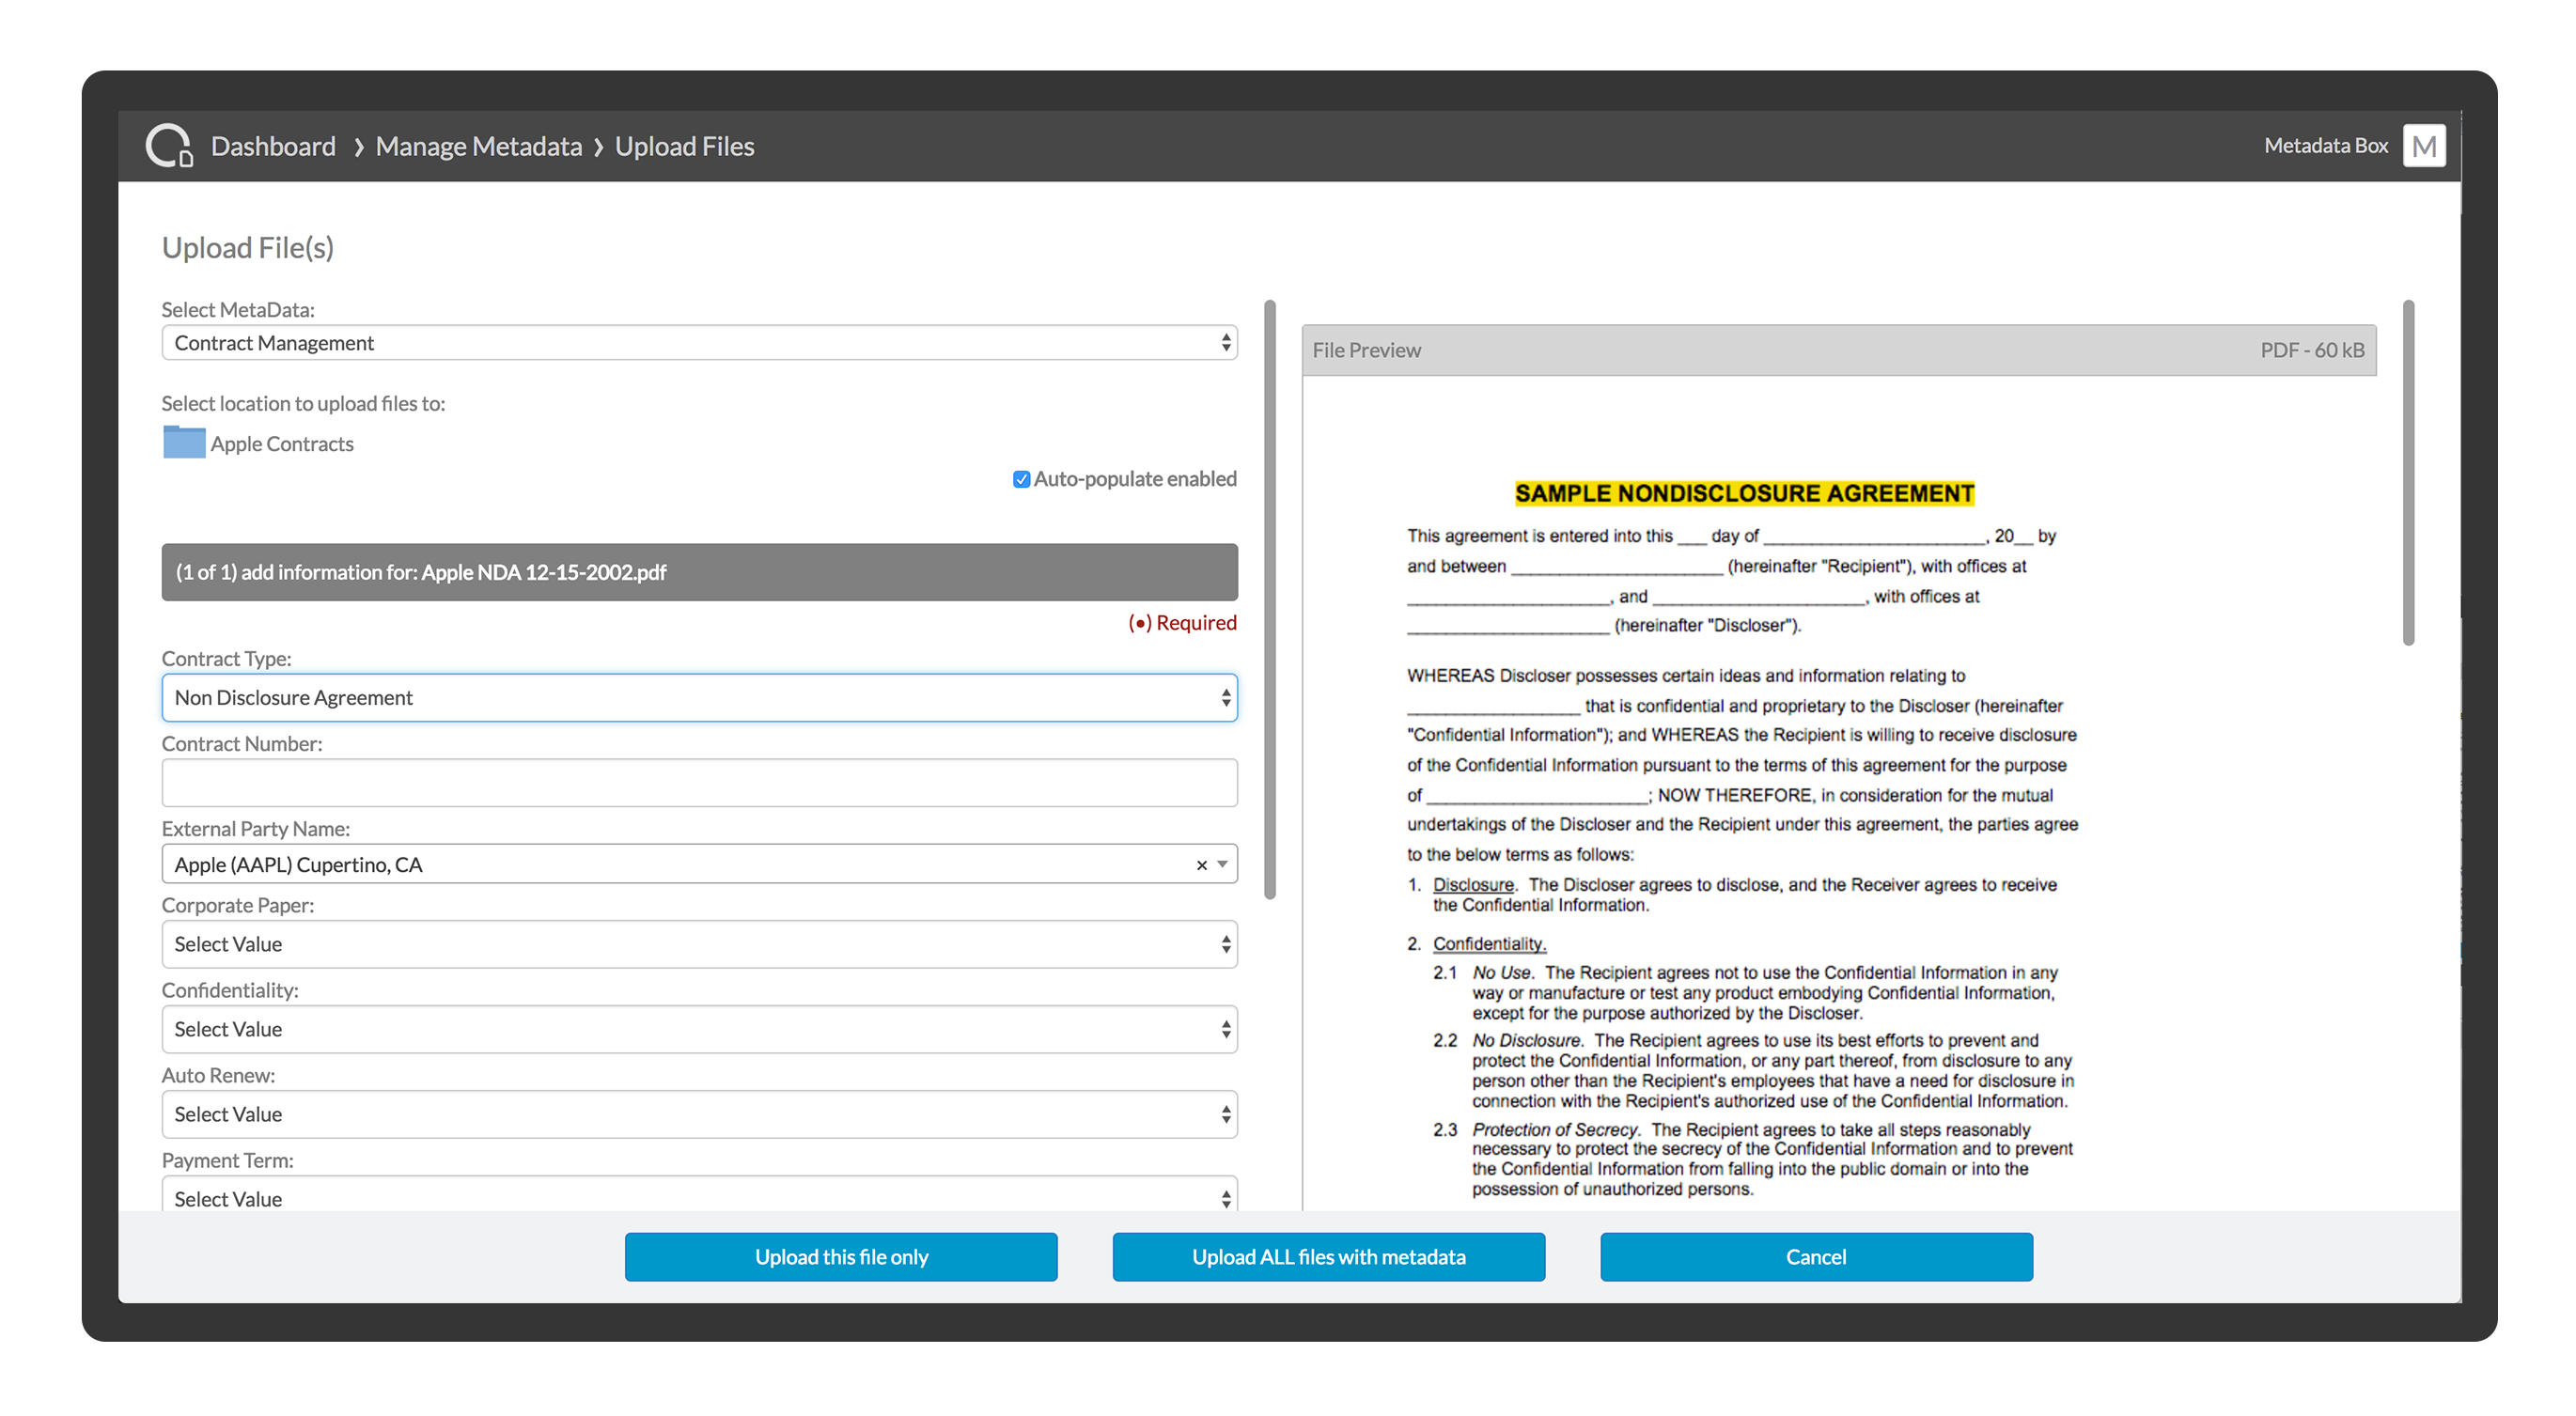Click the Confidentiality underlined heading in preview
This screenshot has height=1416, width=2576.
[x=1489, y=944]
